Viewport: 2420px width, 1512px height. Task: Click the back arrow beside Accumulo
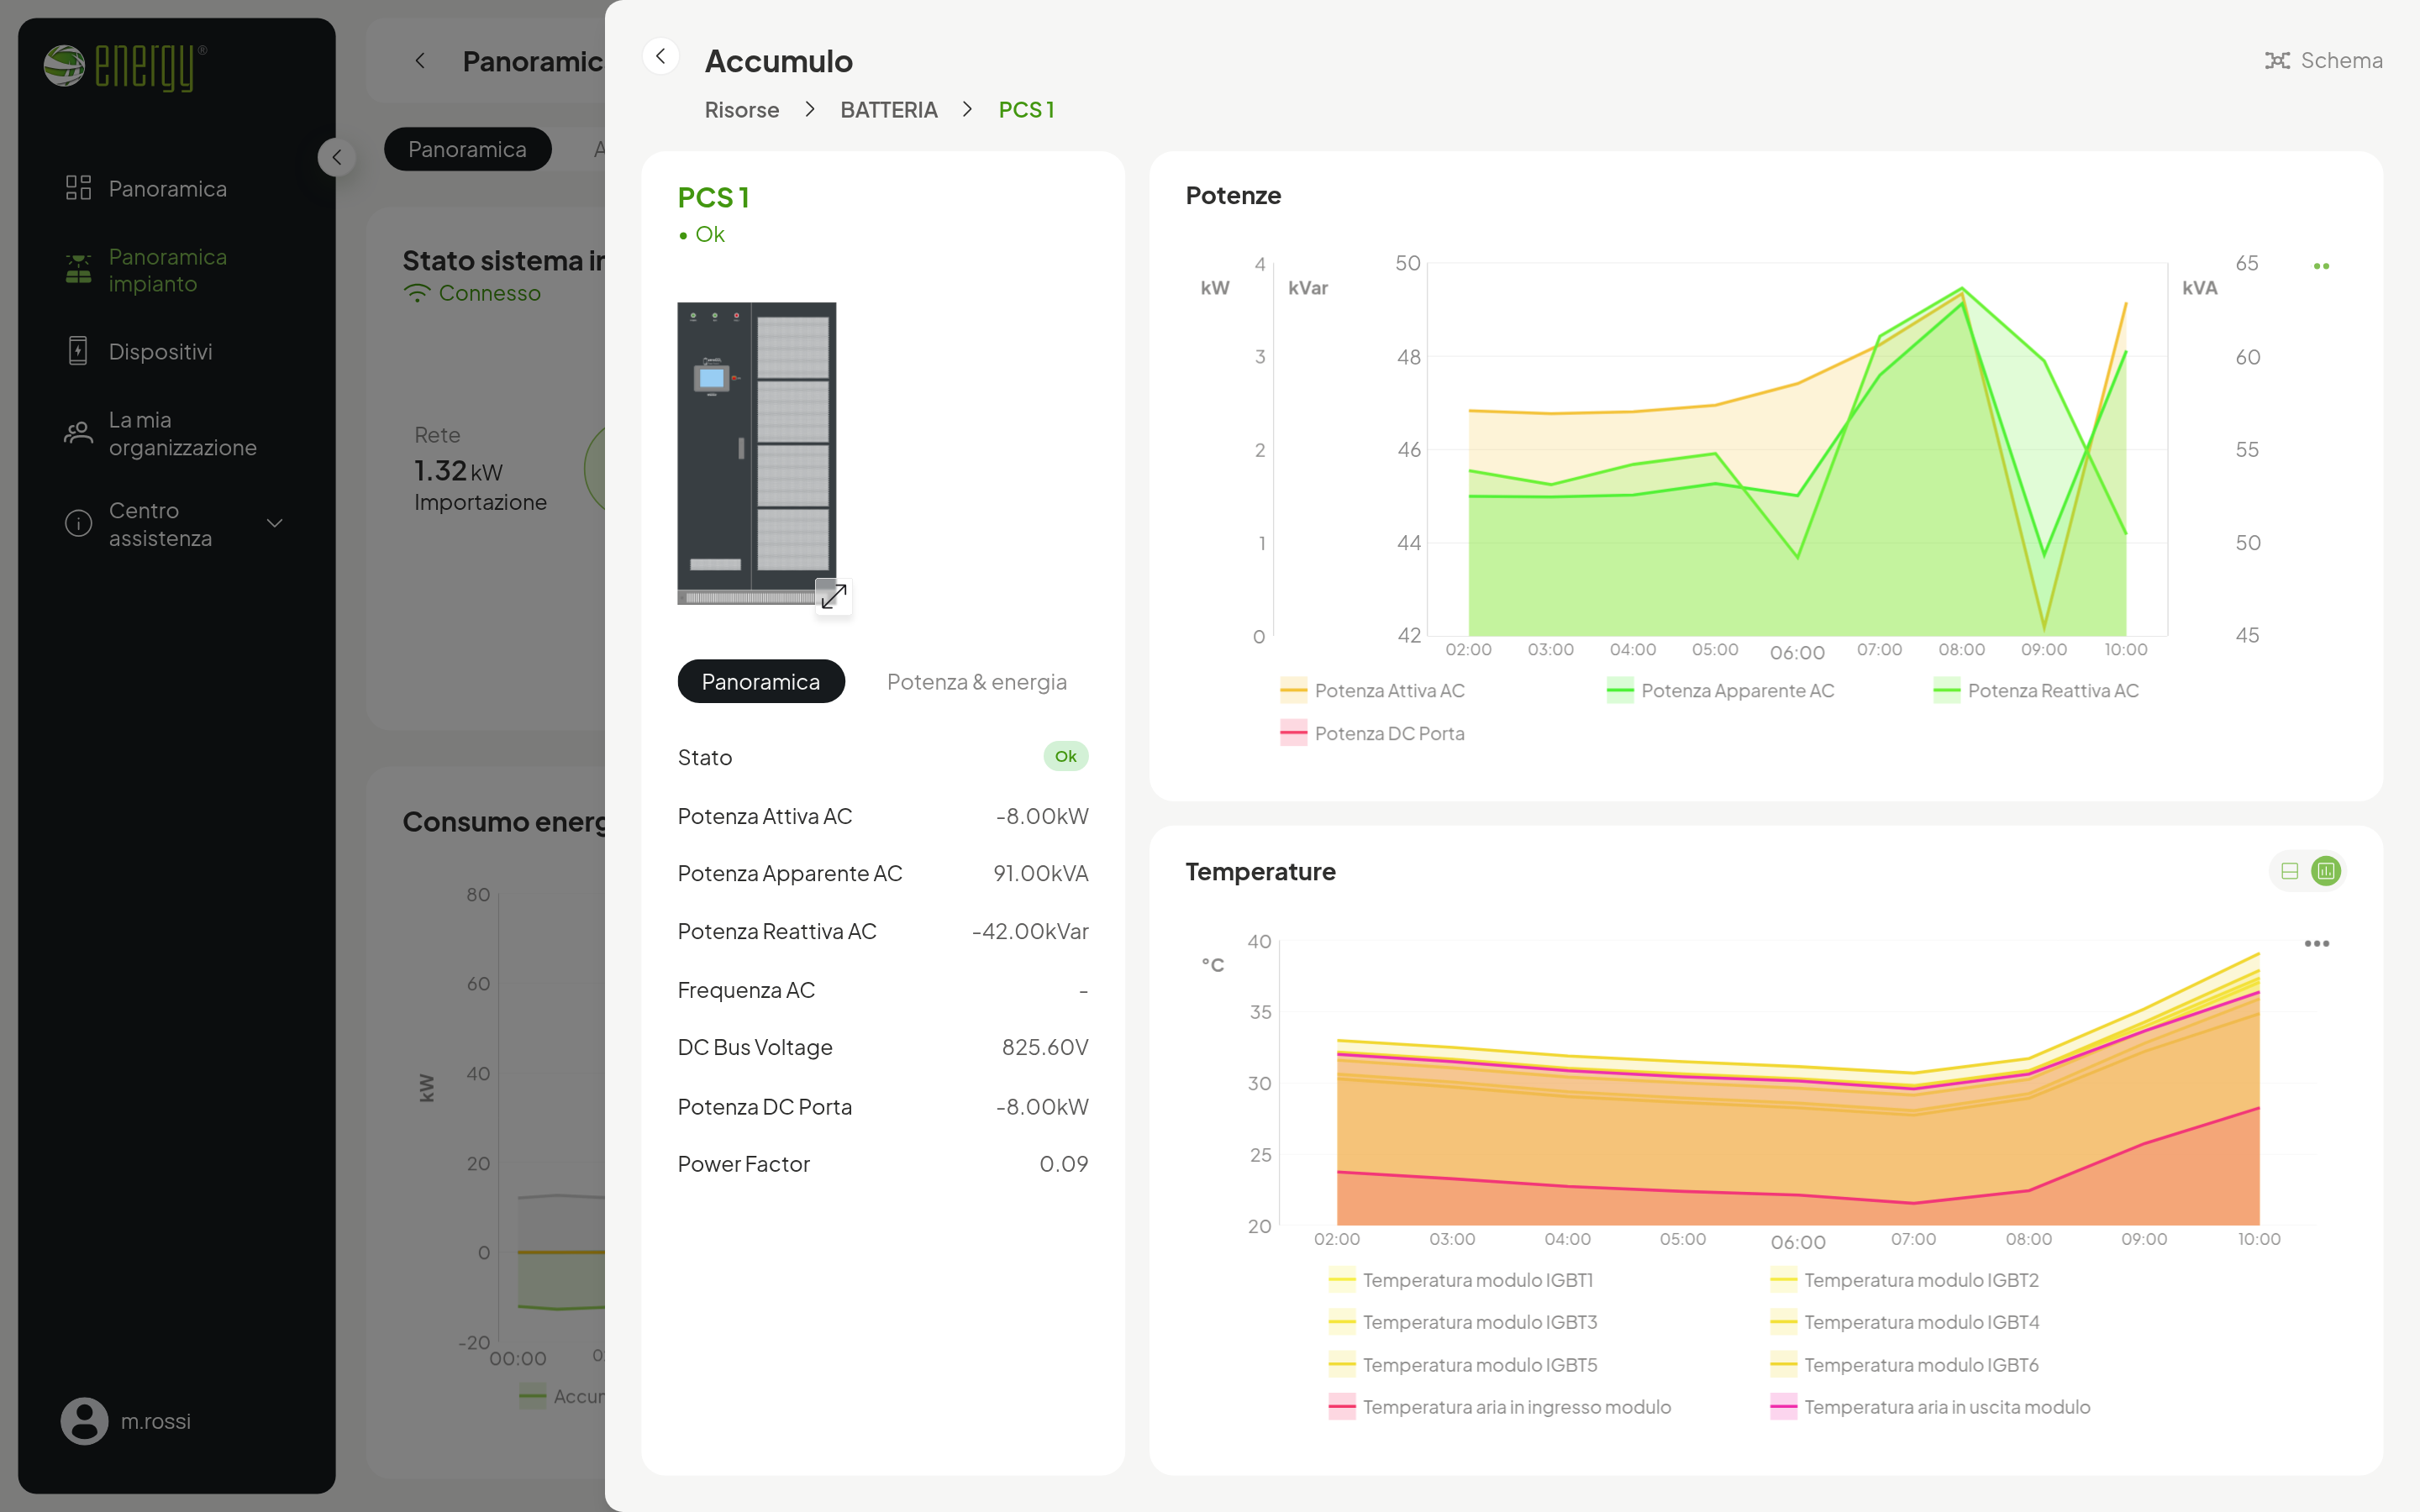tap(660, 57)
